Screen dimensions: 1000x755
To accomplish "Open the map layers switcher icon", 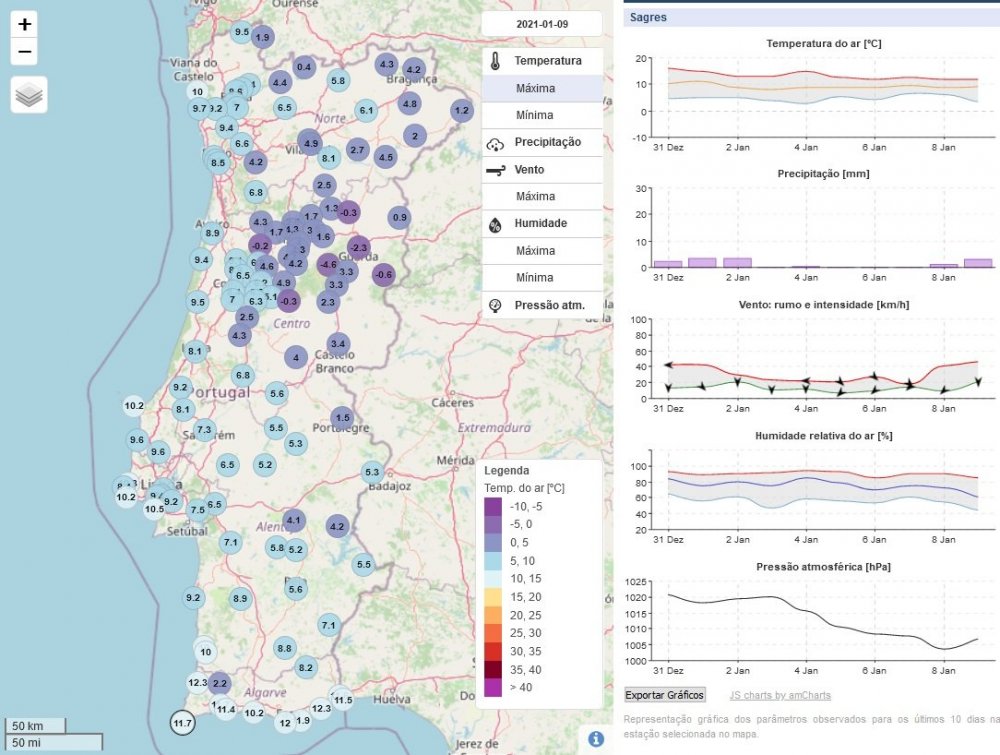I will (x=29, y=95).
